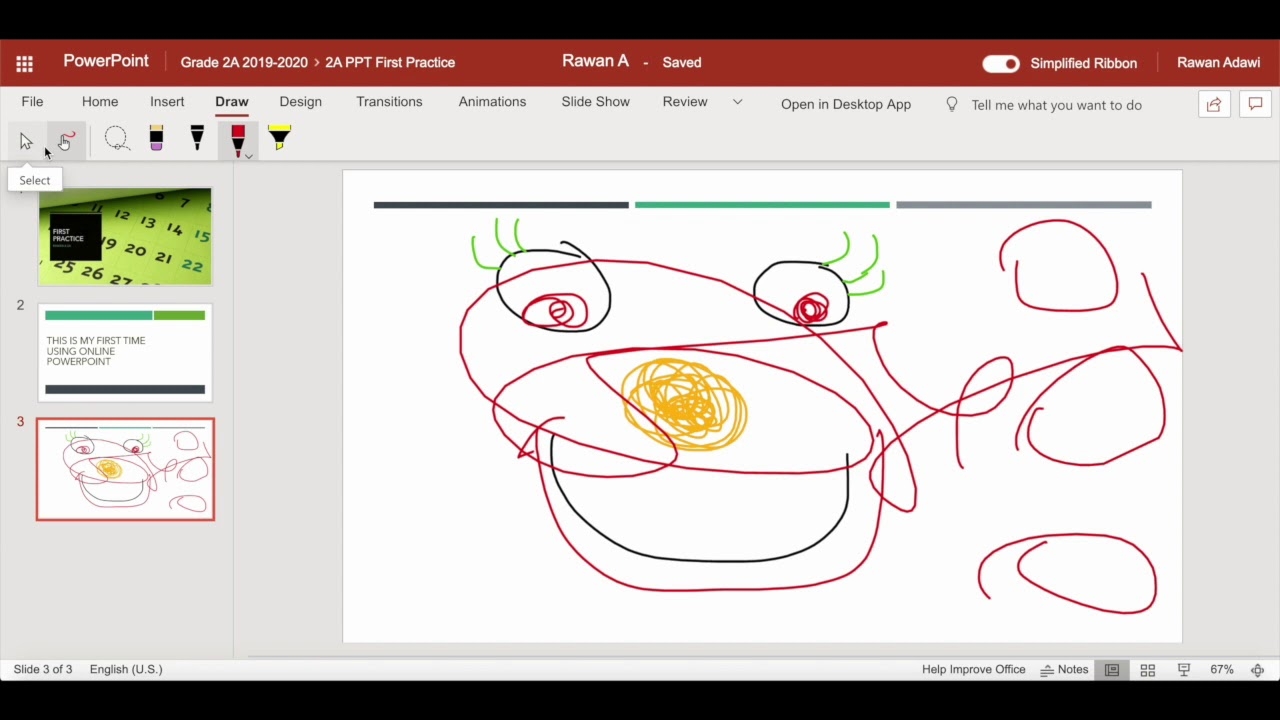Select the yellow highlighter tool
The image size is (1280, 720).
pos(279,139)
